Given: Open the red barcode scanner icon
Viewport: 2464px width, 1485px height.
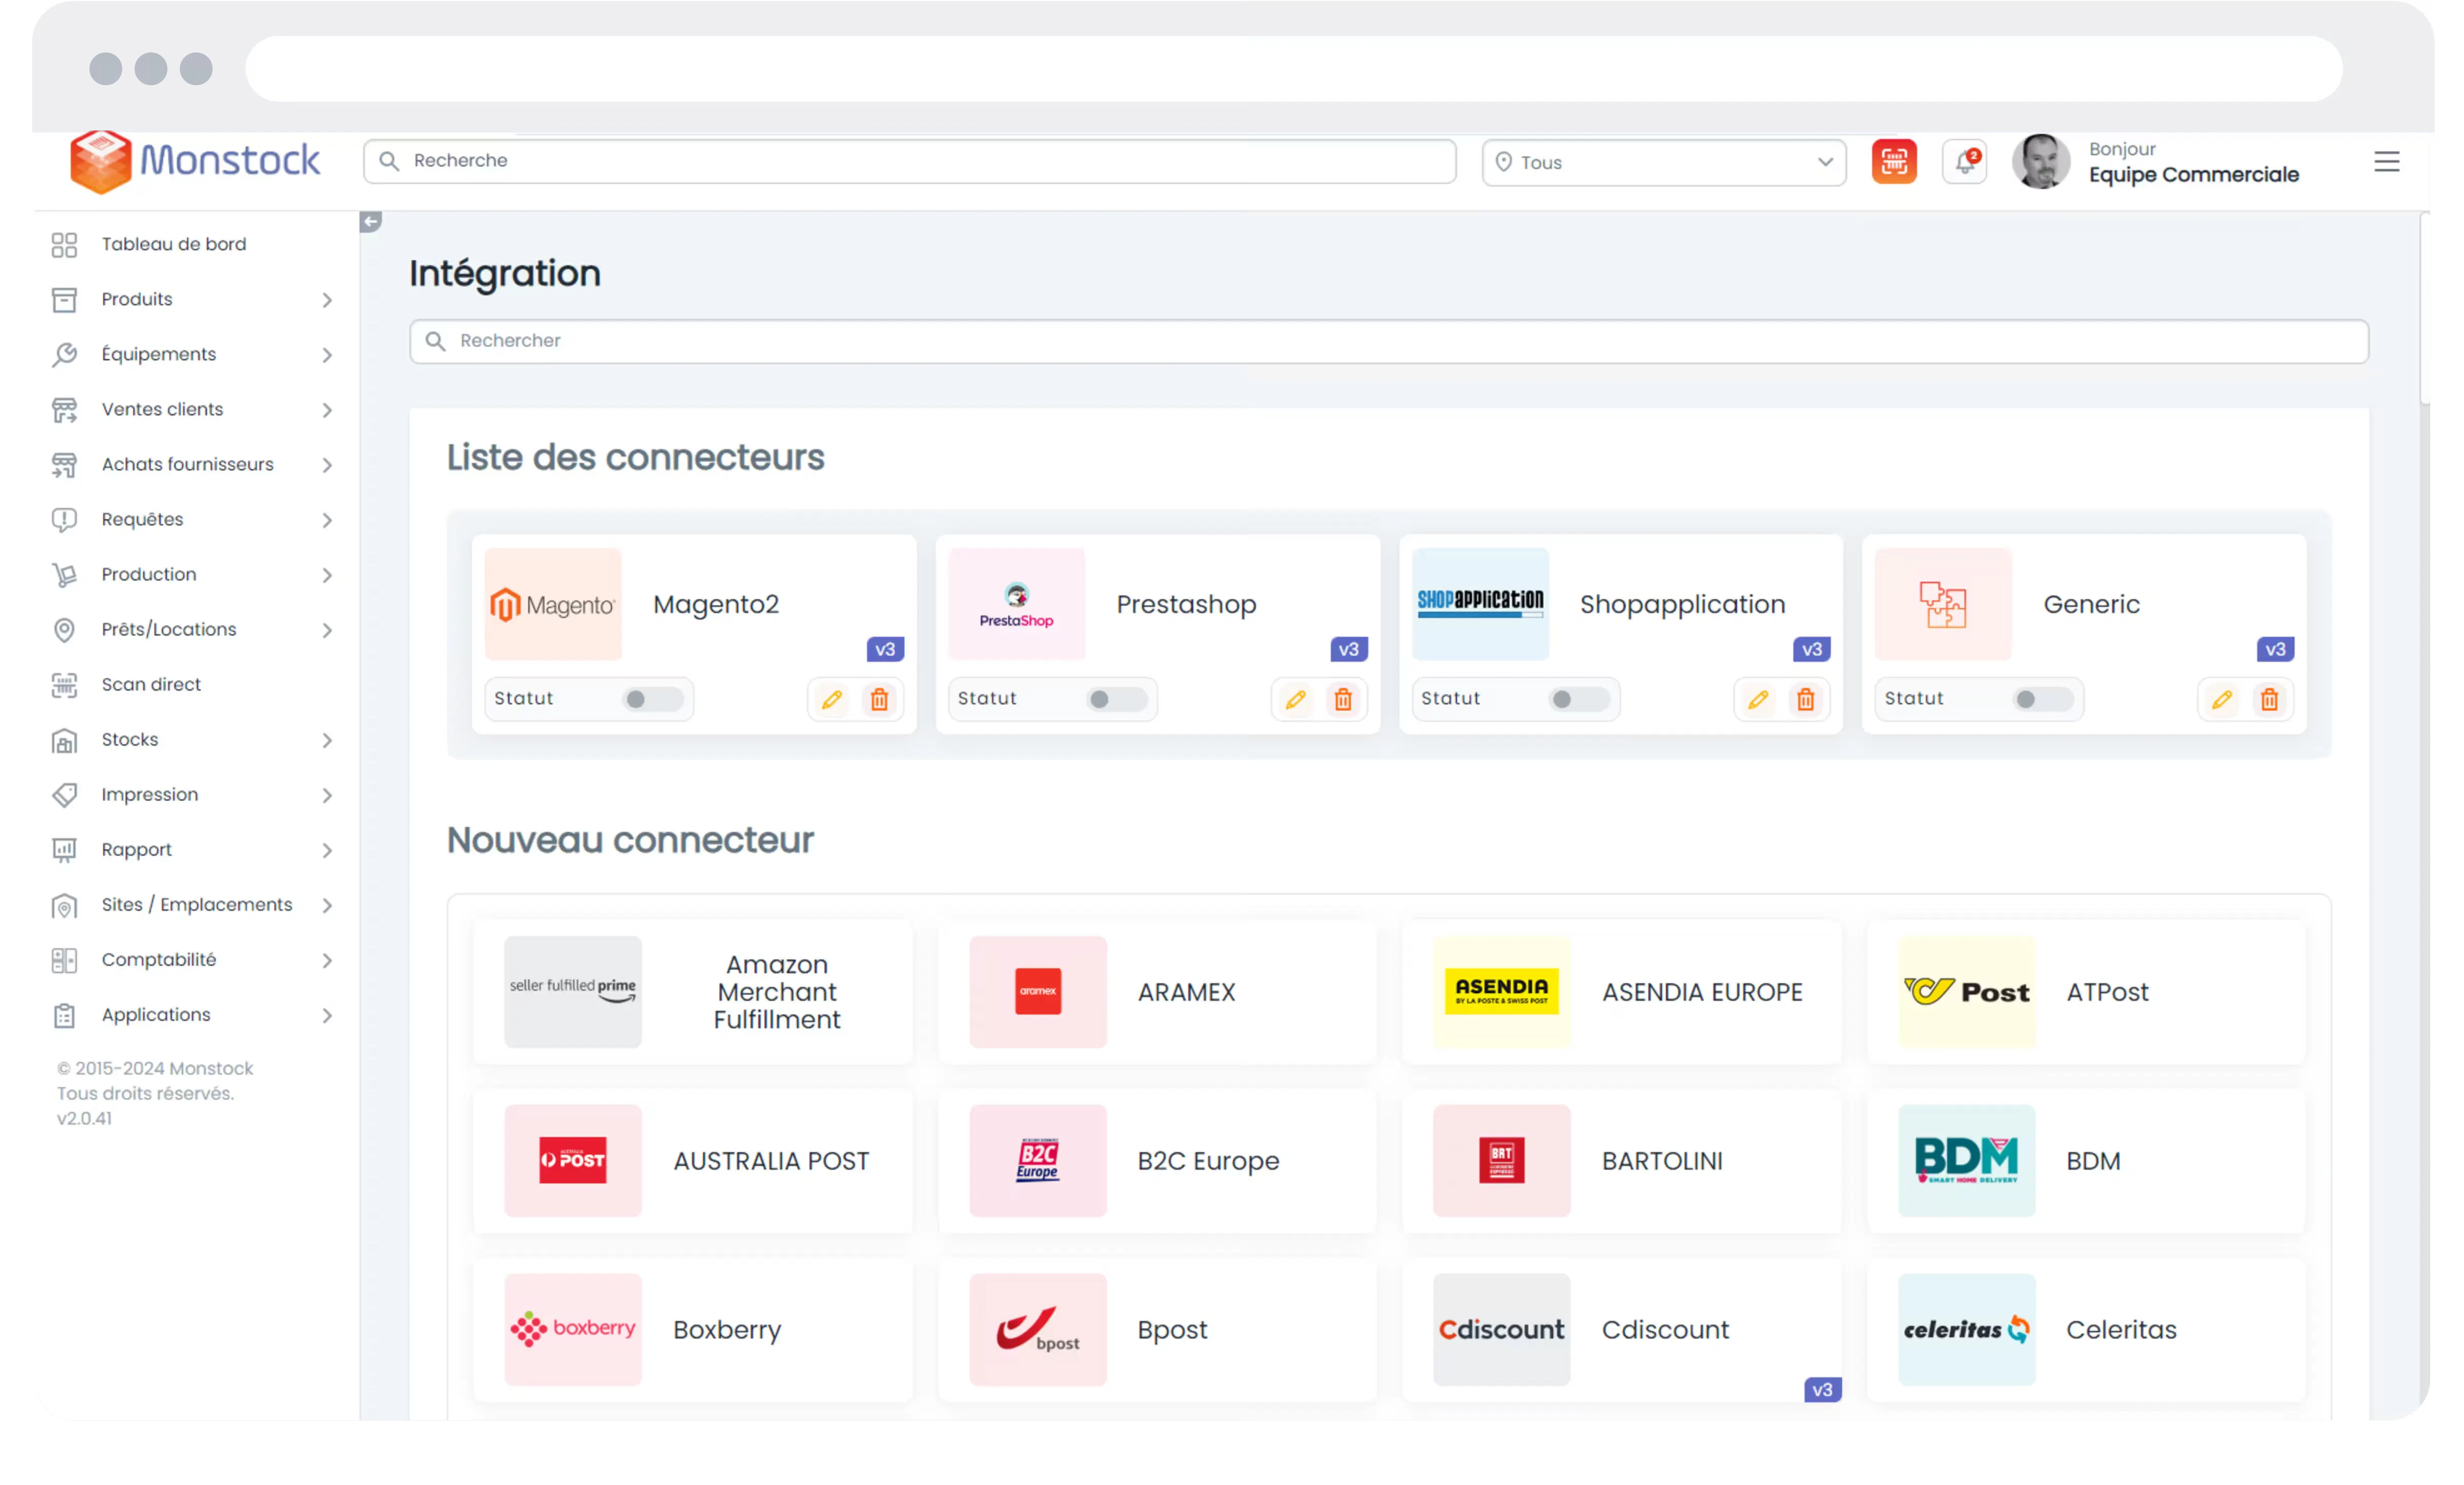Looking at the screenshot, I should [x=1894, y=161].
